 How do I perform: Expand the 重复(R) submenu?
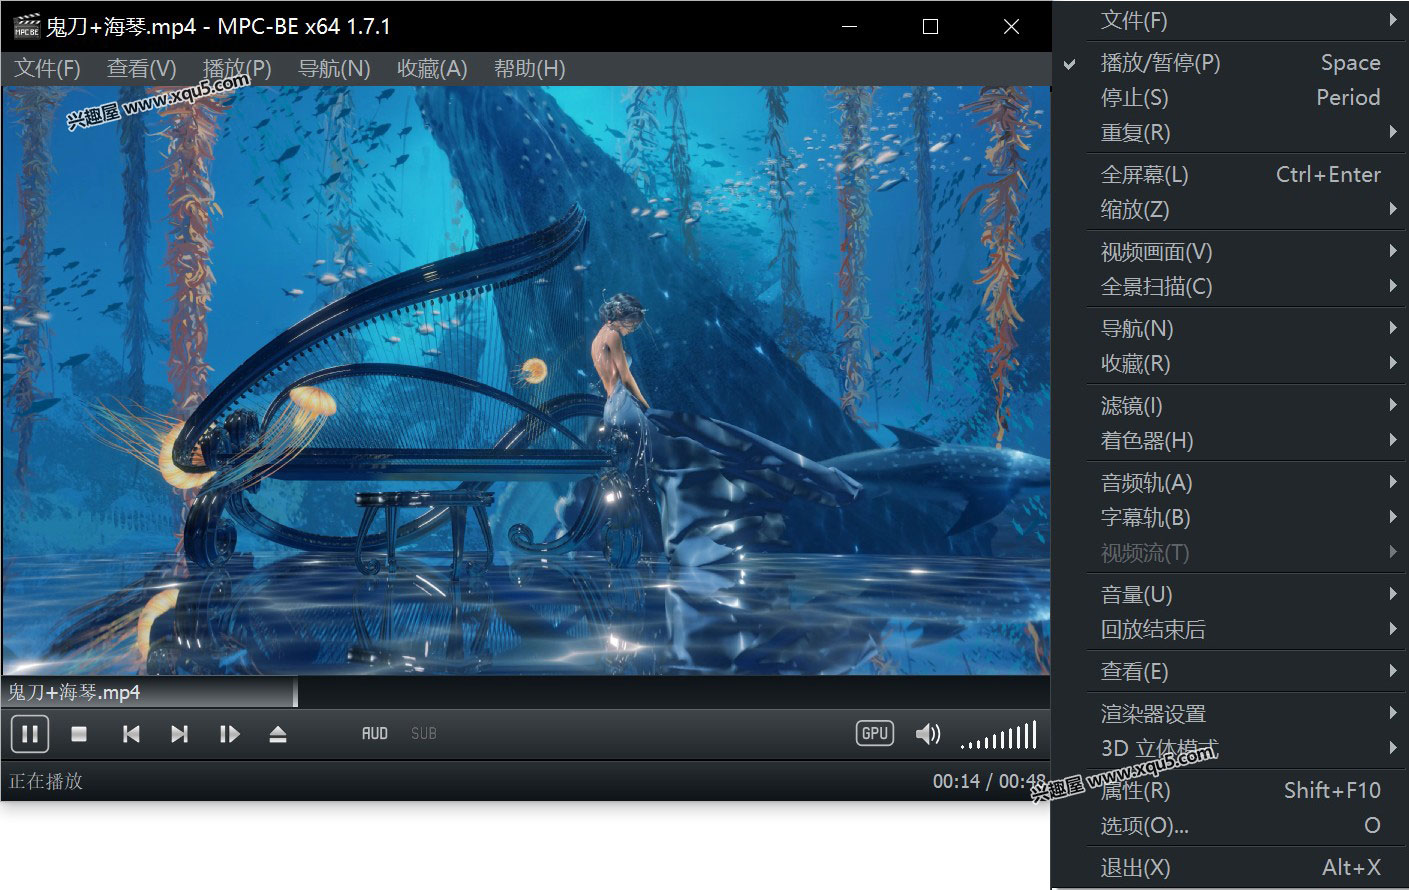point(1230,133)
